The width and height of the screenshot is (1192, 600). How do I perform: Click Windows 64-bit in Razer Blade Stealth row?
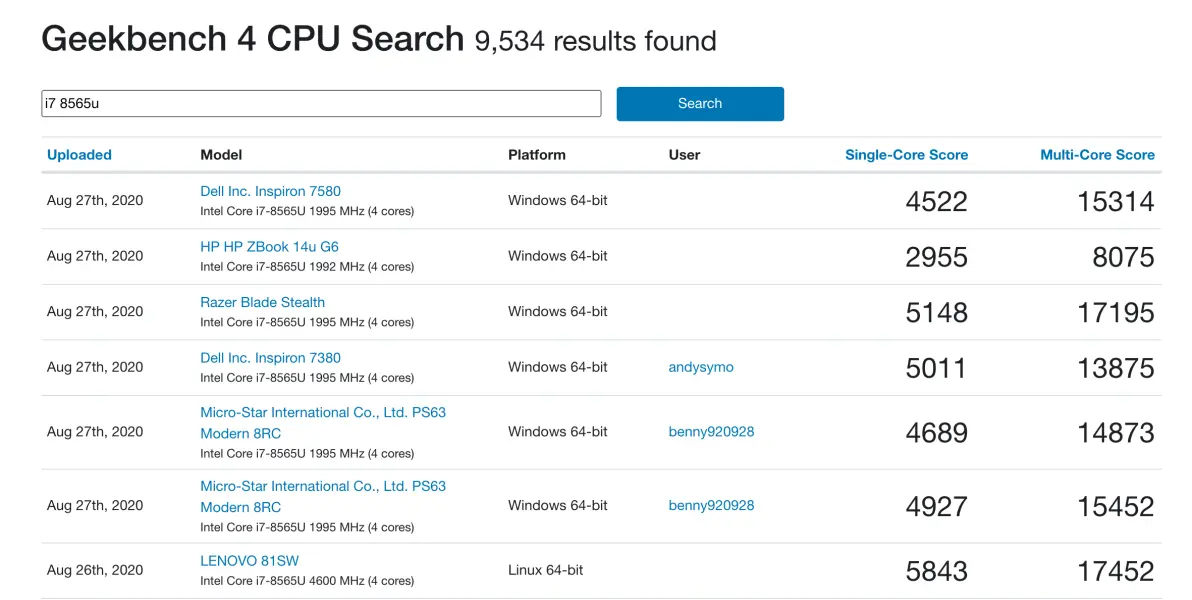pyautogui.click(x=558, y=311)
